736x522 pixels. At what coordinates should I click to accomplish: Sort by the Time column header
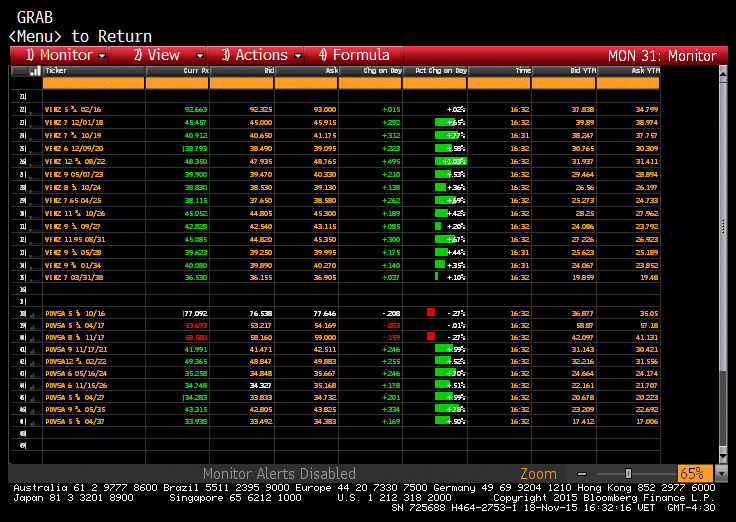pyautogui.click(x=500, y=71)
